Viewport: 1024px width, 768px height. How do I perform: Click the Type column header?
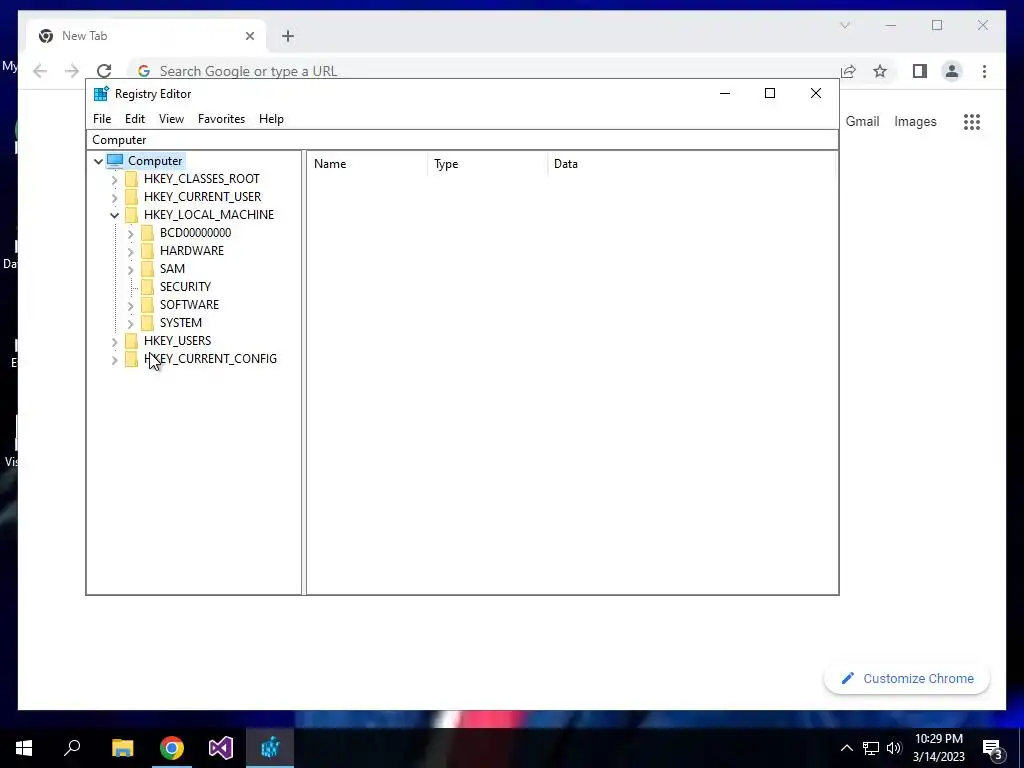(x=488, y=164)
